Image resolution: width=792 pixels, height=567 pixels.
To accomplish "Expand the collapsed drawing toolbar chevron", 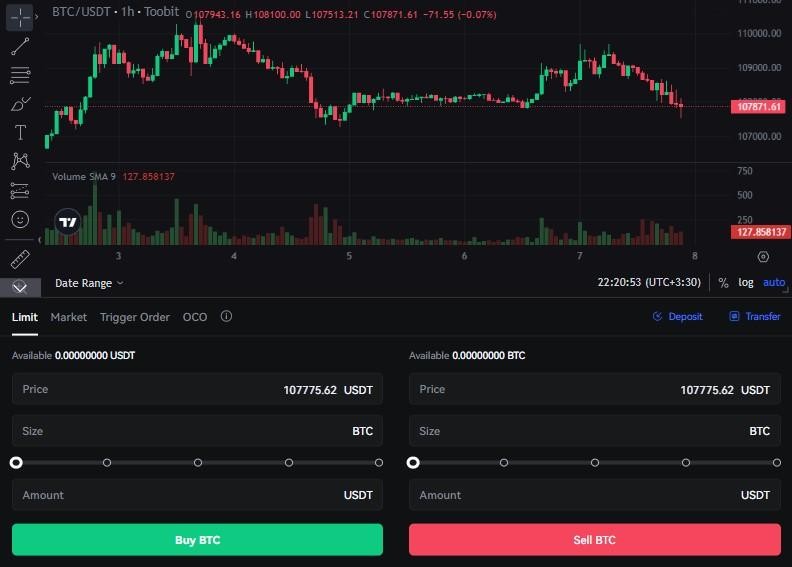I will pyautogui.click(x=20, y=287).
